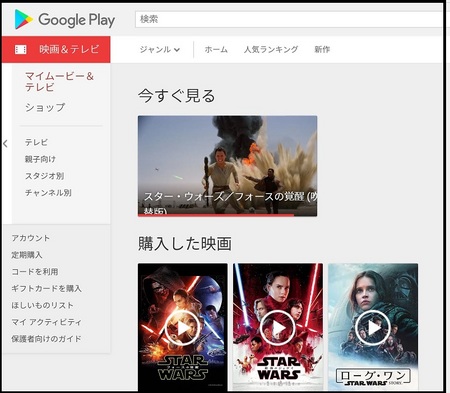
Task: Open 定期購入 link
Action: pos(27,255)
